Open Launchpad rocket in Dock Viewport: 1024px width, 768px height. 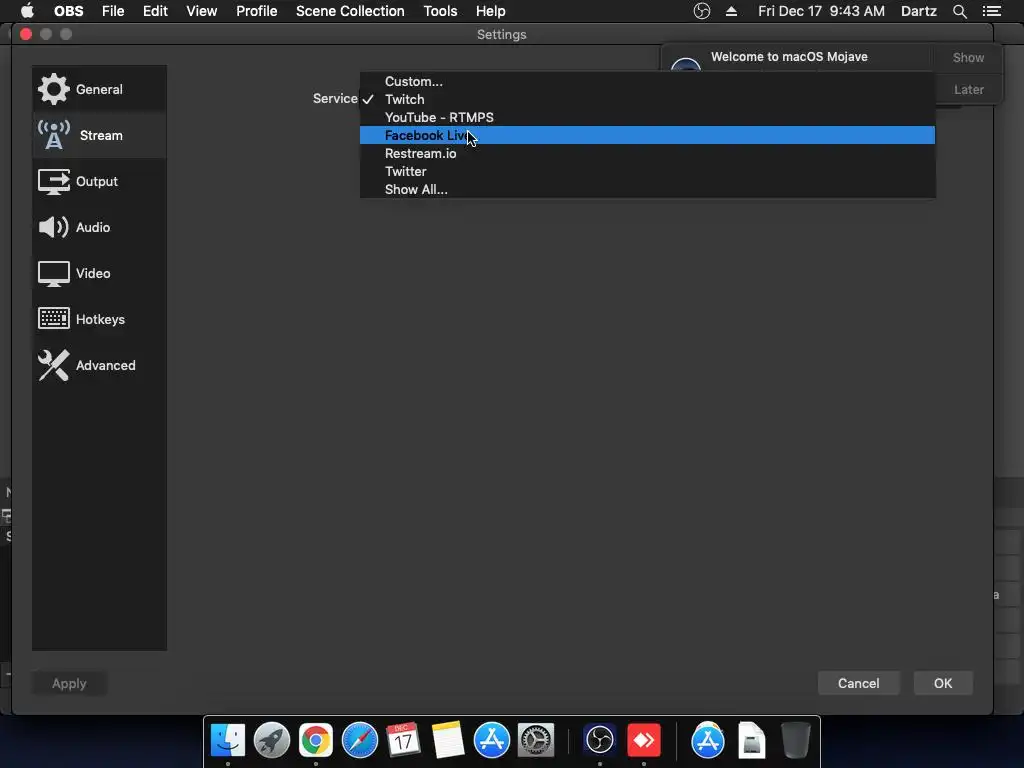tap(272, 740)
